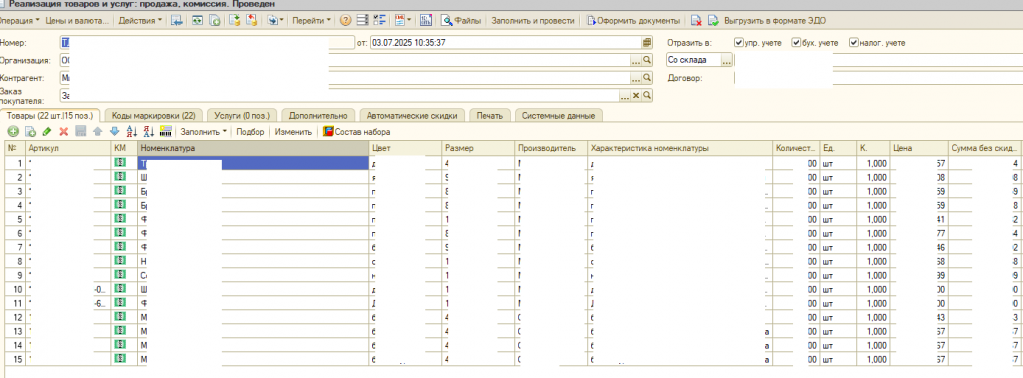Open the ellipsis selector in the Заказ покупателя field
The image size is (1023, 378).
[625, 95]
